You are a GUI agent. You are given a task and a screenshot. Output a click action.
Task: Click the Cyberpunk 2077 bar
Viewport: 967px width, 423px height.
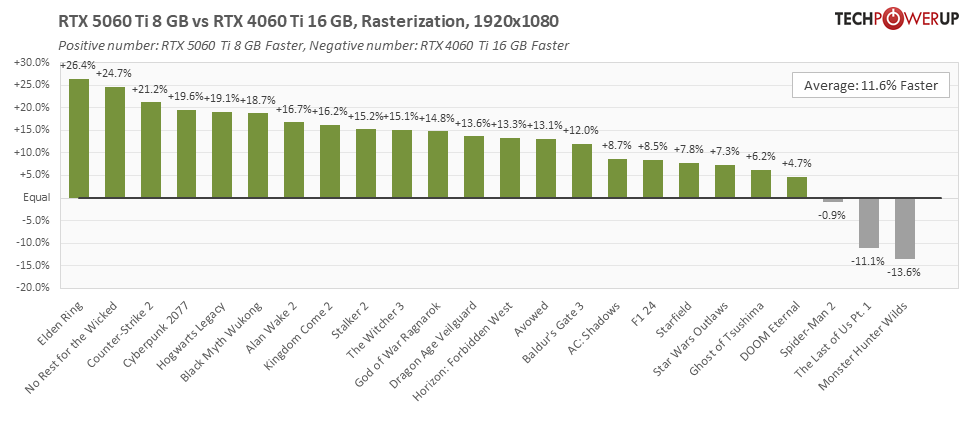click(187, 154)
